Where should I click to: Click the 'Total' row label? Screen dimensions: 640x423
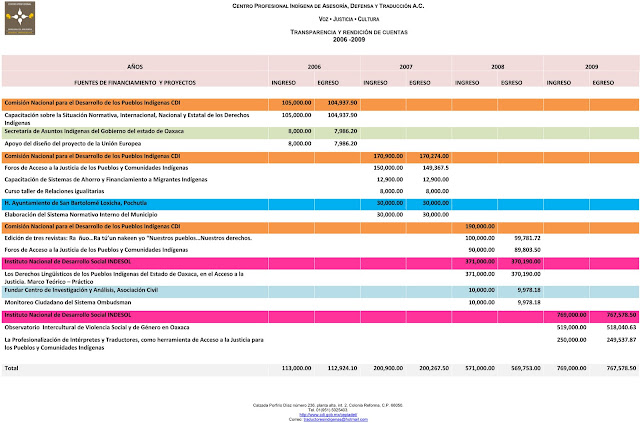click(11, 368)
